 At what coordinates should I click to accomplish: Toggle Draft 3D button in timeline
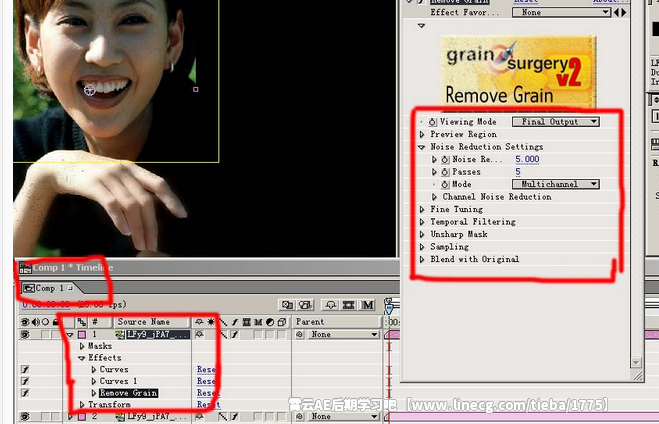(306, 305)
